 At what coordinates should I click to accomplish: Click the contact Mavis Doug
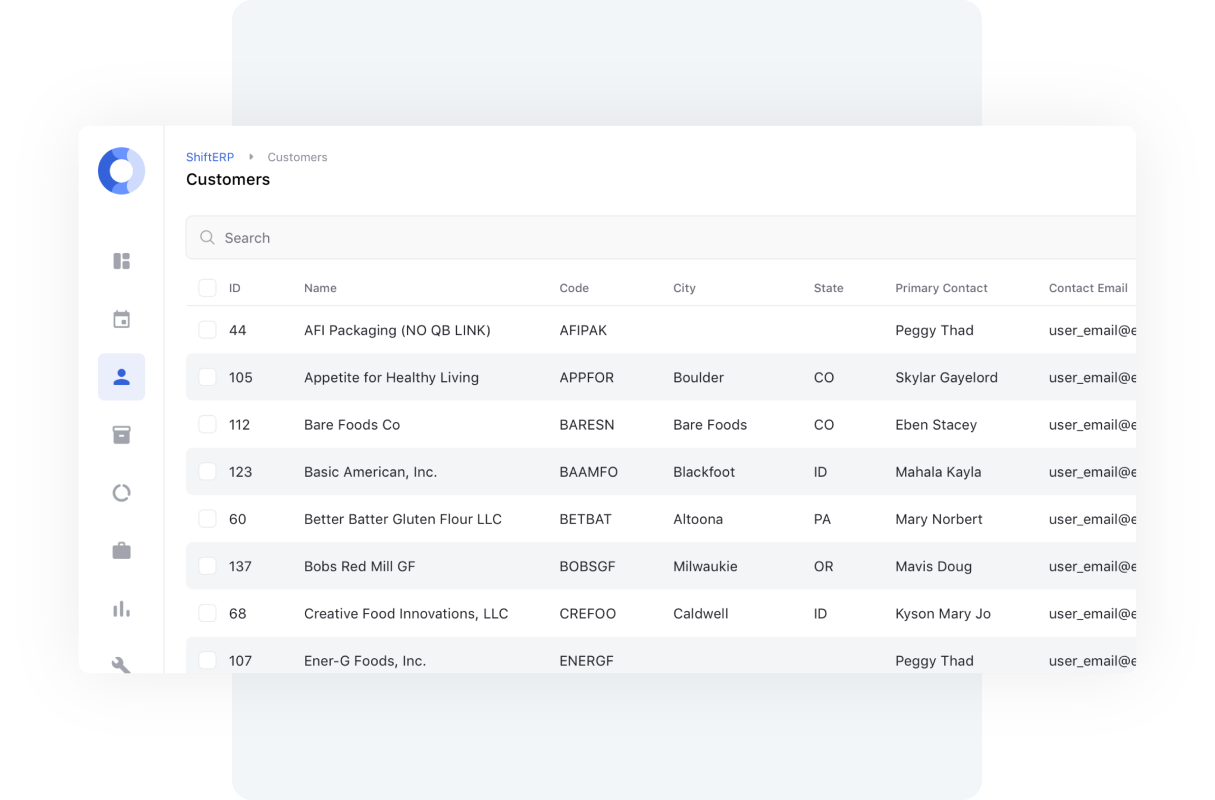(934, 566)
